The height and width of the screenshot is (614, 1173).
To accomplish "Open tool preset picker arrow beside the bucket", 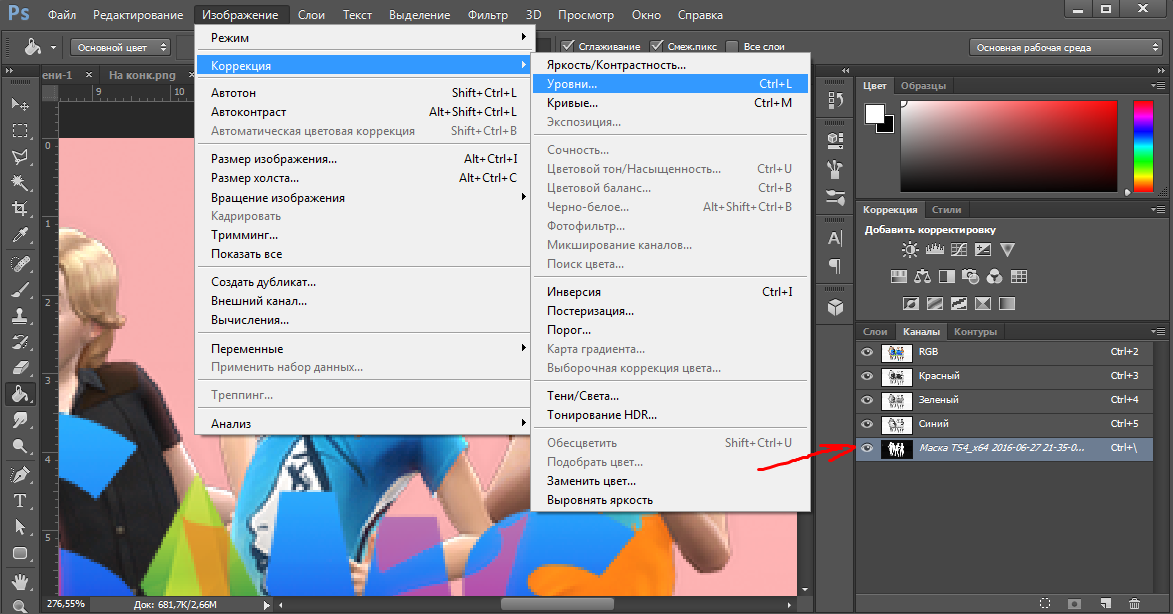I will [x=53, y=47].
